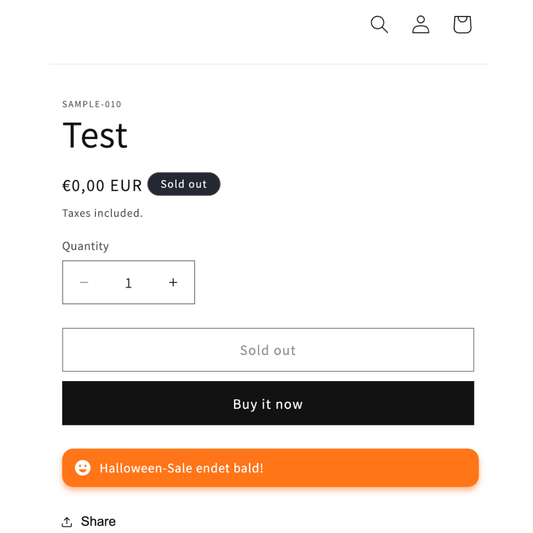Open the shopping bag cart icon
The width and height of the screenshot is (533, 533).
[462, 24]
